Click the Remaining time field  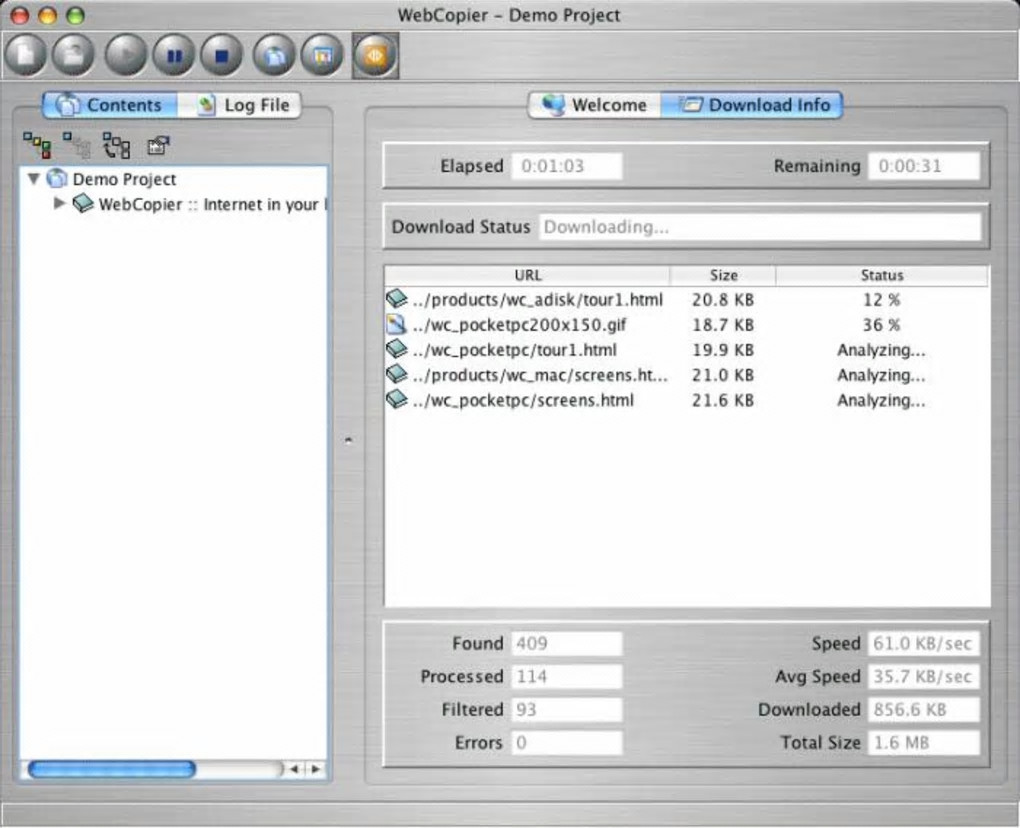click(x=924, y=166)
